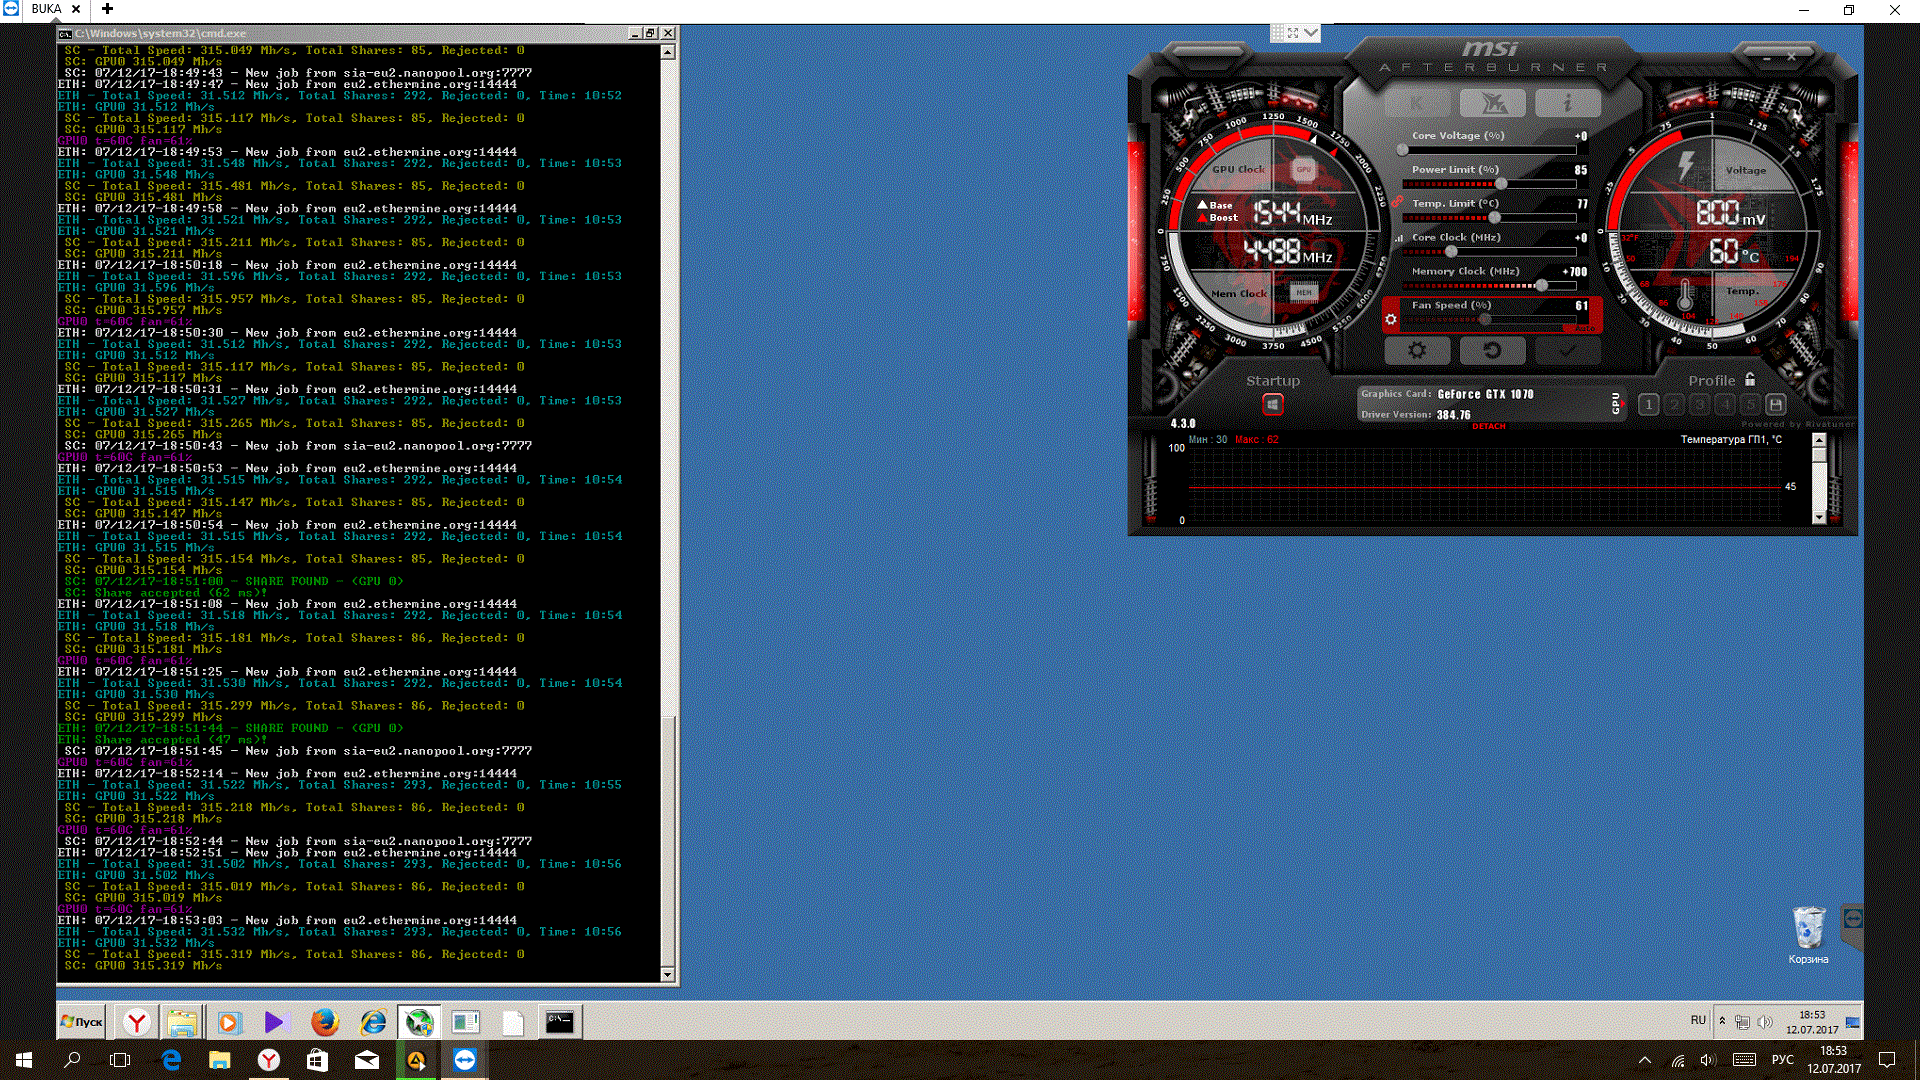This screenshot has width=1920, height=1080.
Task: Open the remote Пуск start button
Action: (82, 1022)
